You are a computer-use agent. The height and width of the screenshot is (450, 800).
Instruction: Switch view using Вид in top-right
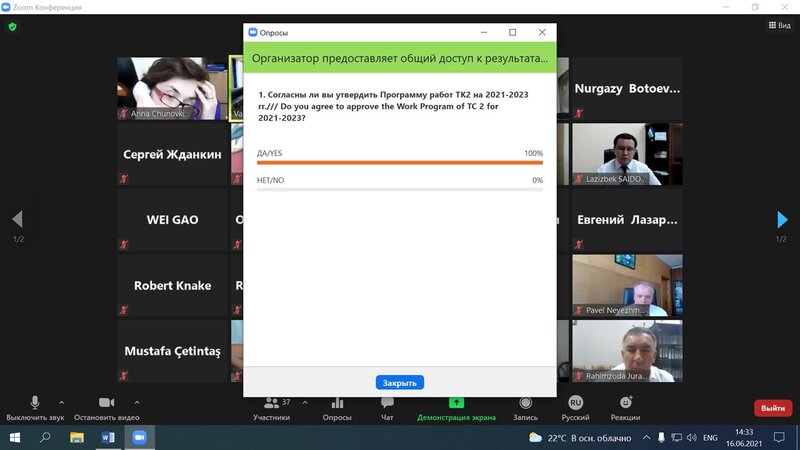tap(778, 27)
